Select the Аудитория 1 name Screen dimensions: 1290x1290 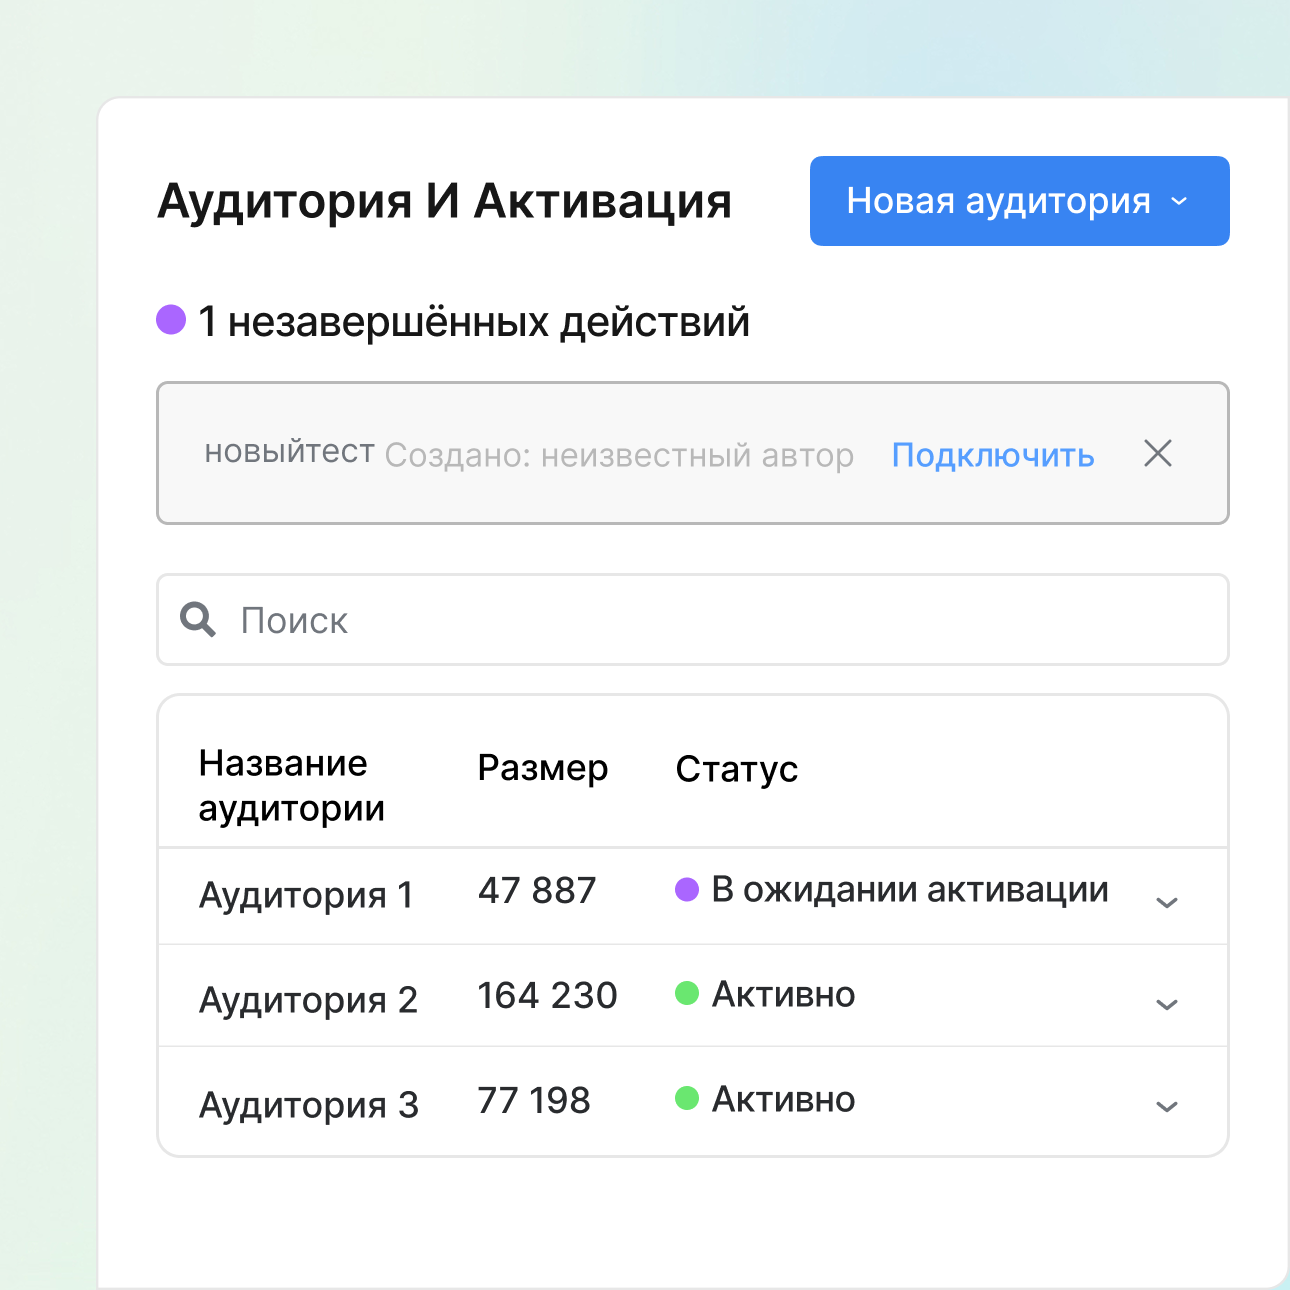coord(306,894)
